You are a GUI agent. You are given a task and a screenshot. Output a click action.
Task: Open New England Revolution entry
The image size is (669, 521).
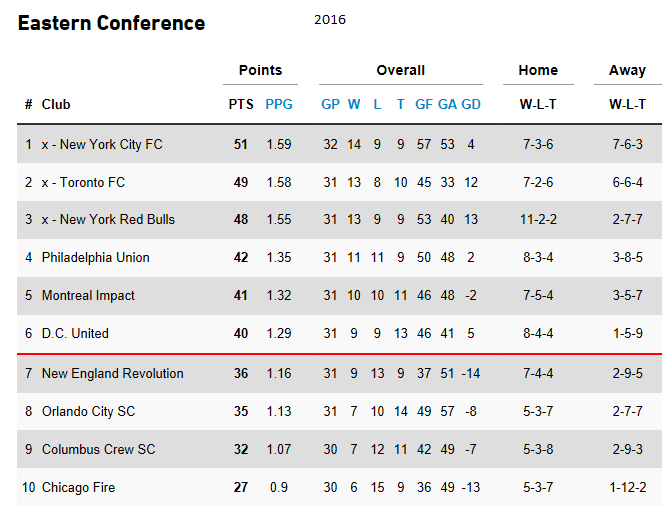113,373
